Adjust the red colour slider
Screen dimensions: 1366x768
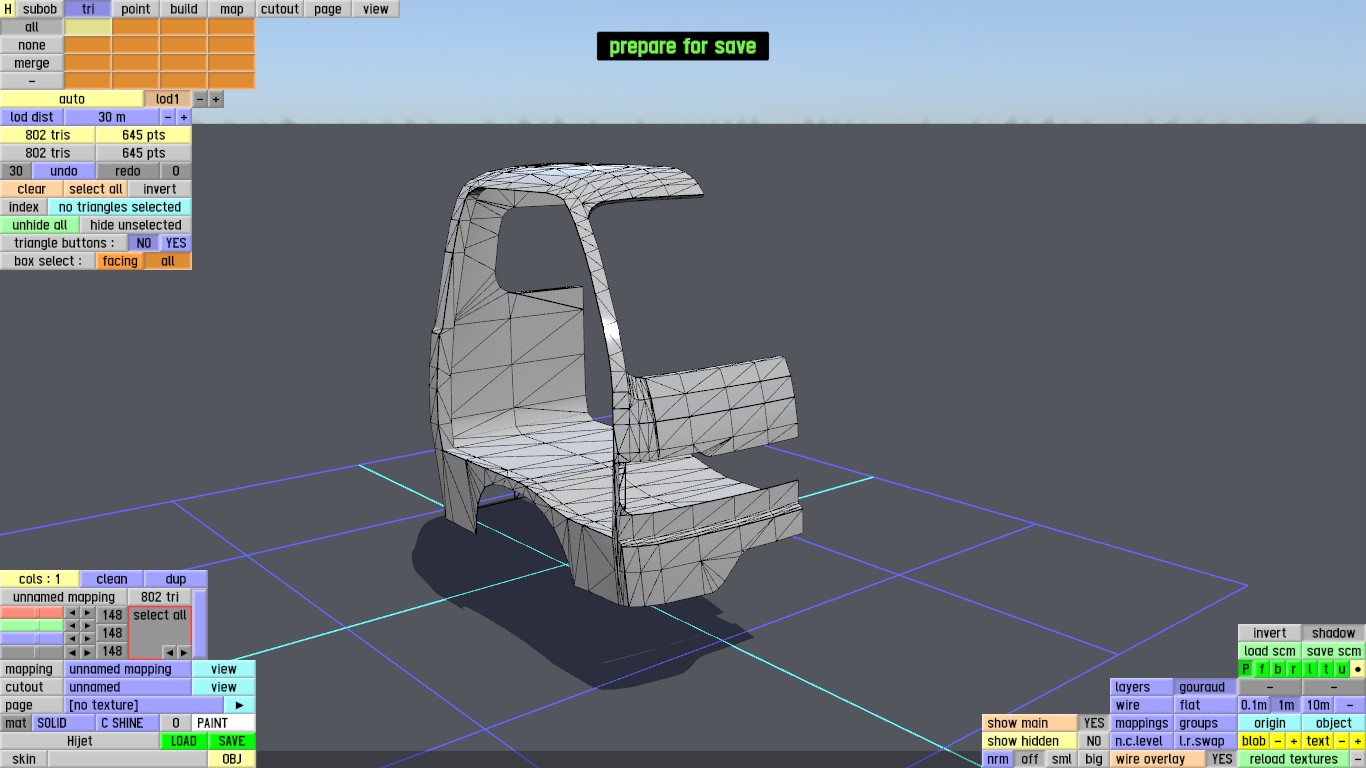(32, 613)
